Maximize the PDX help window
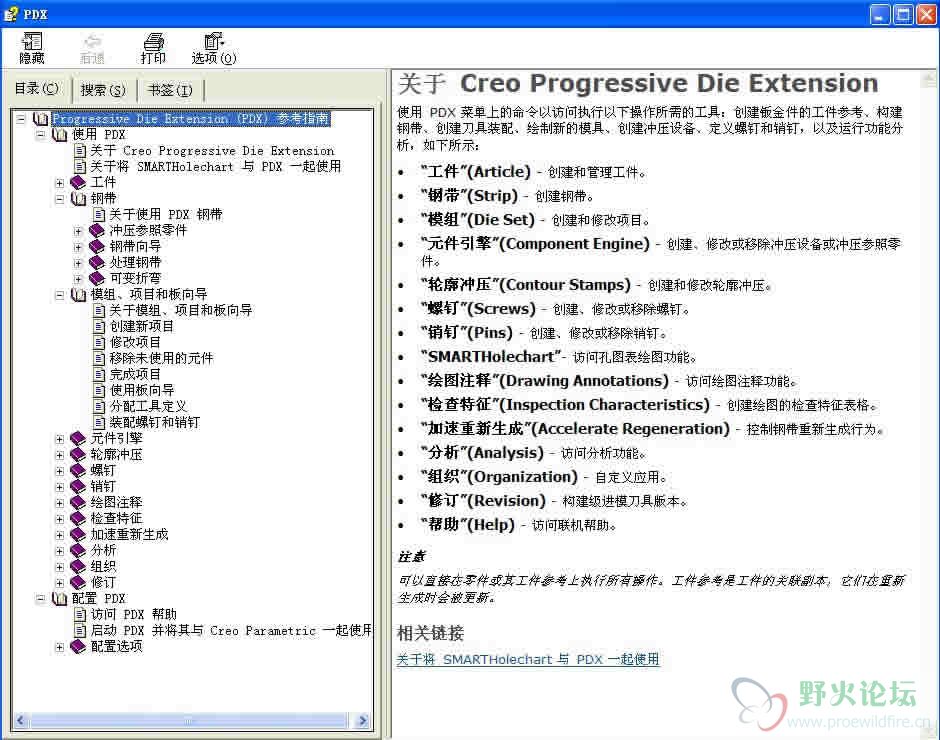 click(x=903, y=14)
